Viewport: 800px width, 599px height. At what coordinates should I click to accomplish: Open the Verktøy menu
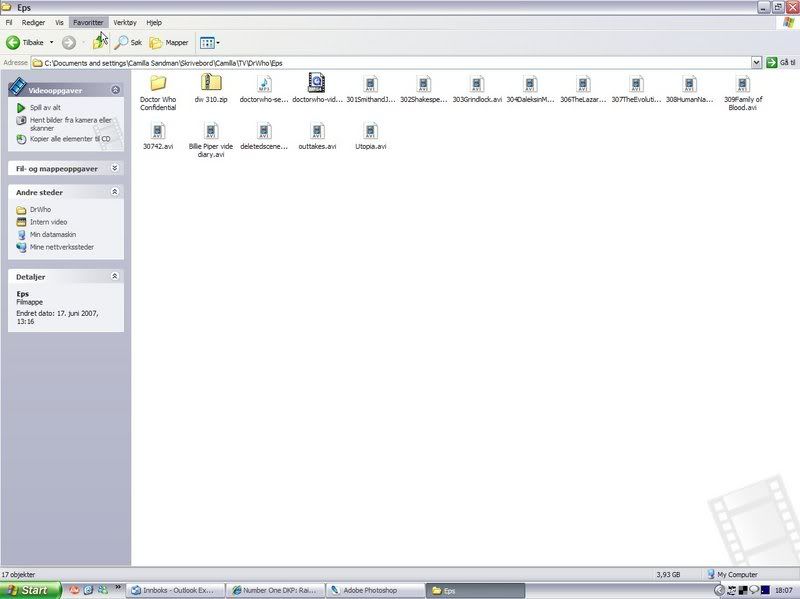(125, 22)
